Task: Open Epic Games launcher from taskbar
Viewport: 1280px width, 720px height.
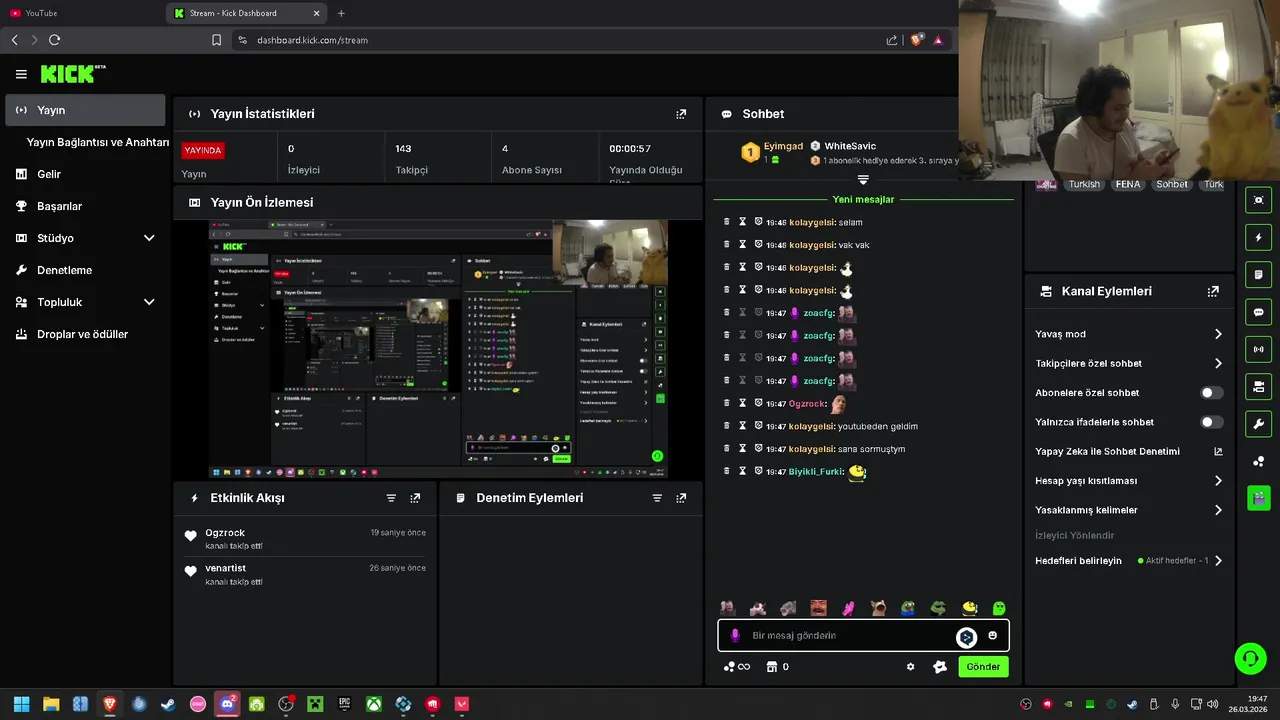Action: pos(345,704)
